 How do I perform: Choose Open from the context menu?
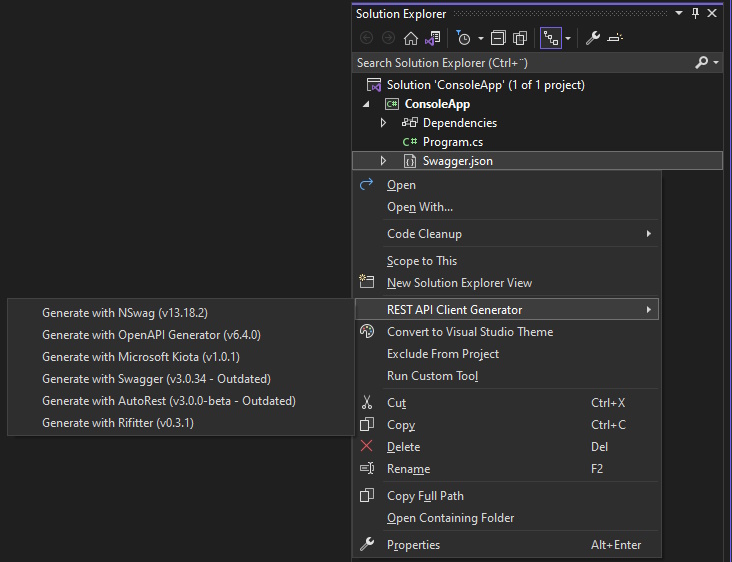point(508,185)
